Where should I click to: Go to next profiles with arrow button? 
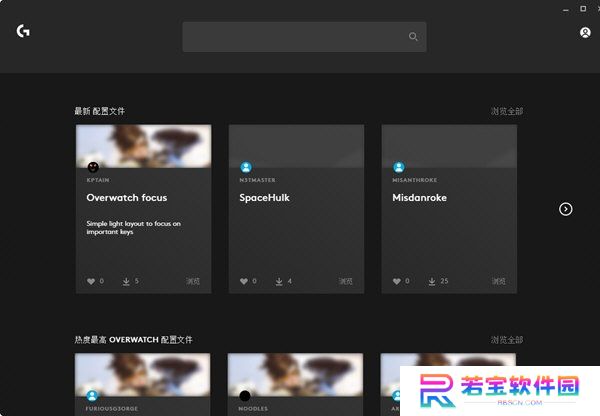pyautogui.click(x=566, y=209)
